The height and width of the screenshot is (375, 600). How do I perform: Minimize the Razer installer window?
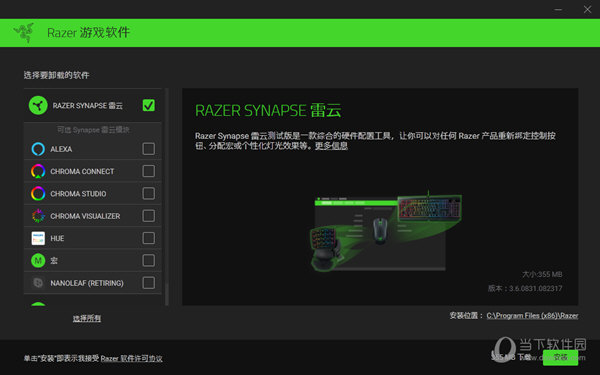click(x=558, y=9)
